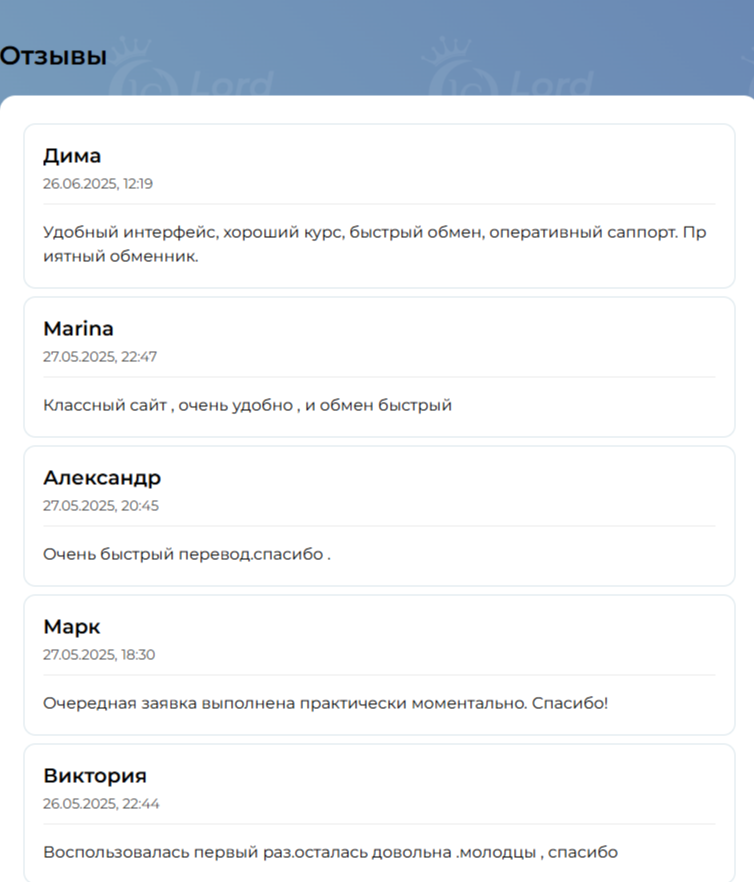Viewport: 754px width, 882px height.
Task: Select reviewer name Марк
Action: click(71, 627)
